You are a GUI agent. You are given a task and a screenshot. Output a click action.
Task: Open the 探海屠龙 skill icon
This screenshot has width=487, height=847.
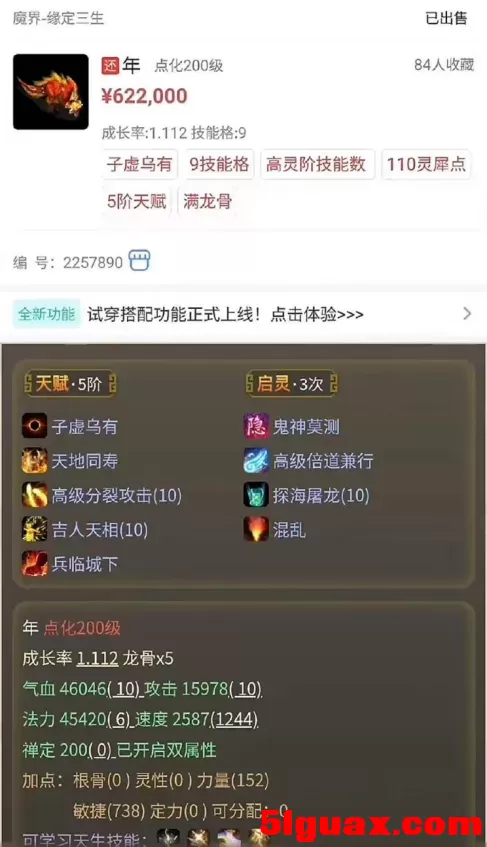(x=256, y=495)
